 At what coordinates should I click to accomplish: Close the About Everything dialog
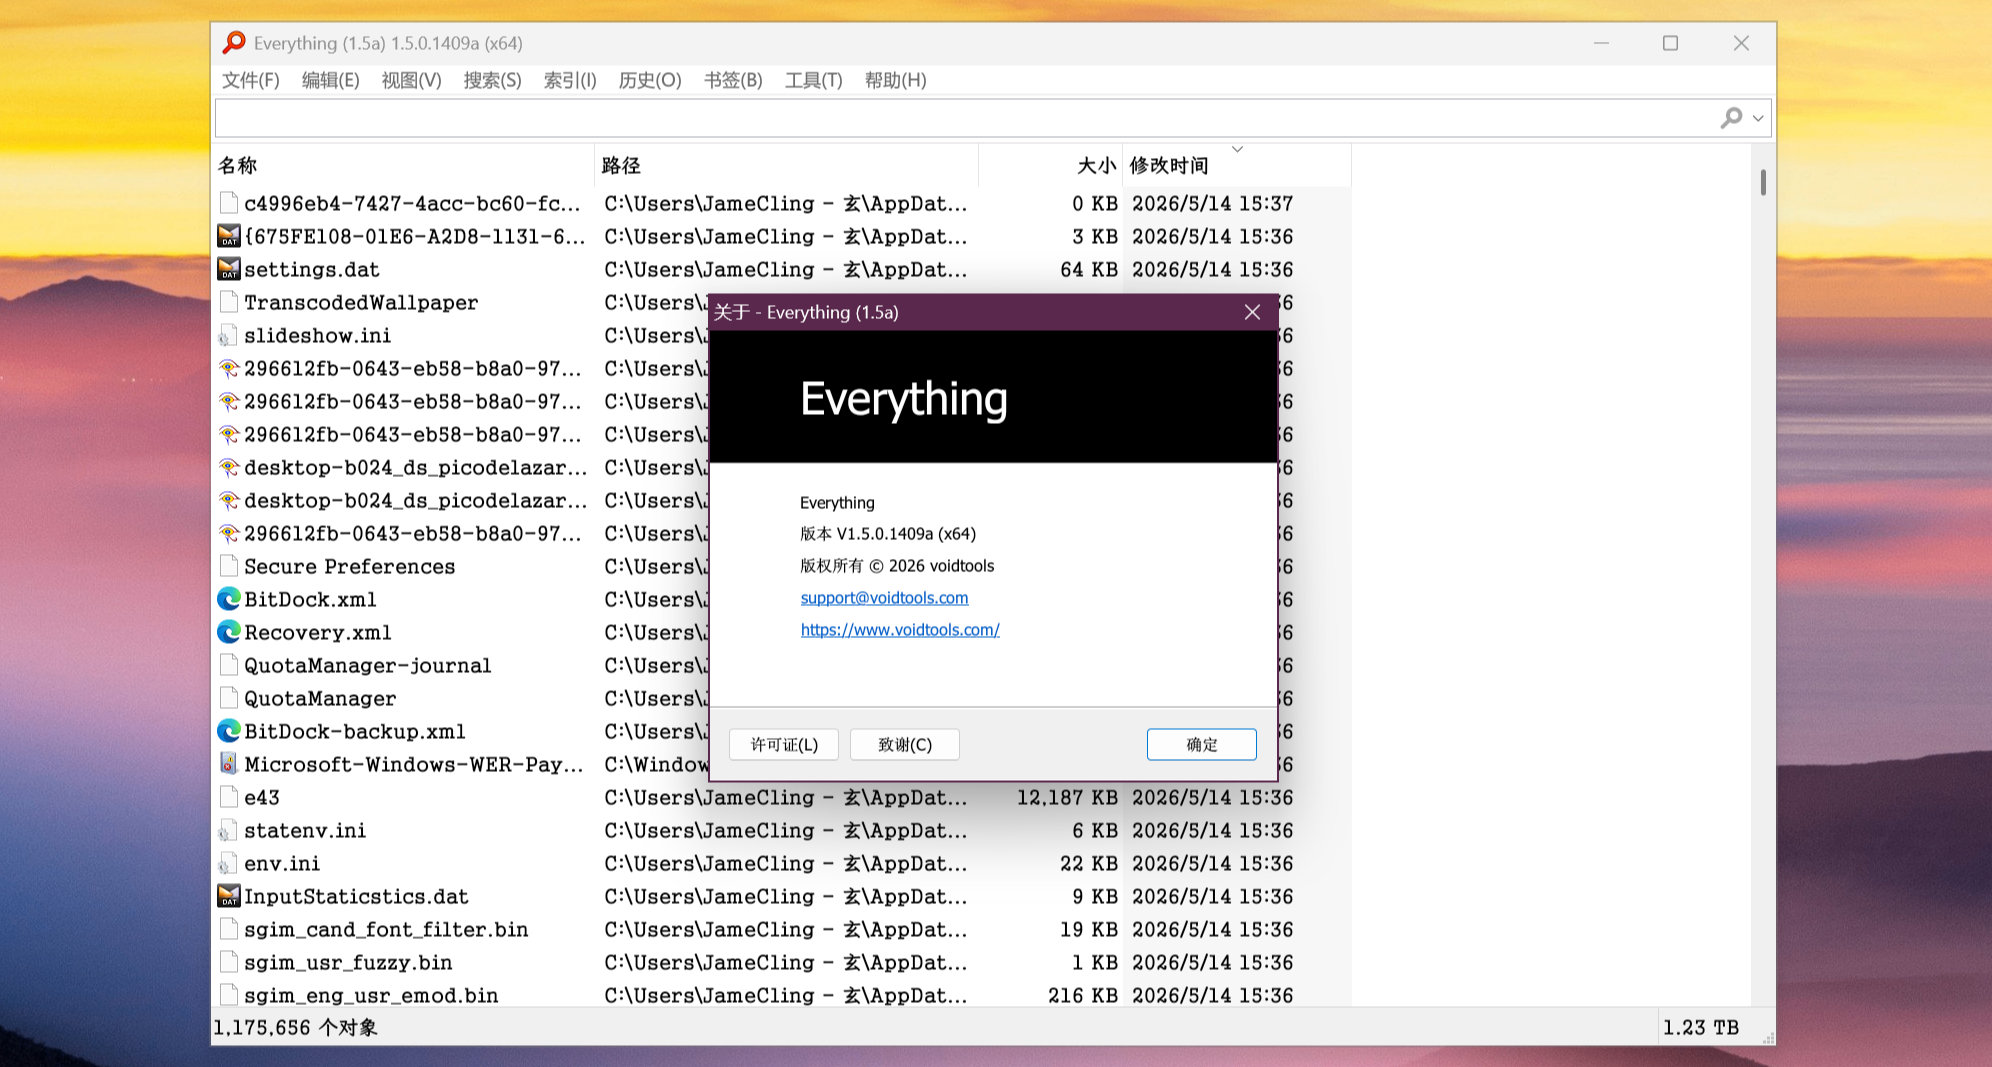click(1252, 312)
